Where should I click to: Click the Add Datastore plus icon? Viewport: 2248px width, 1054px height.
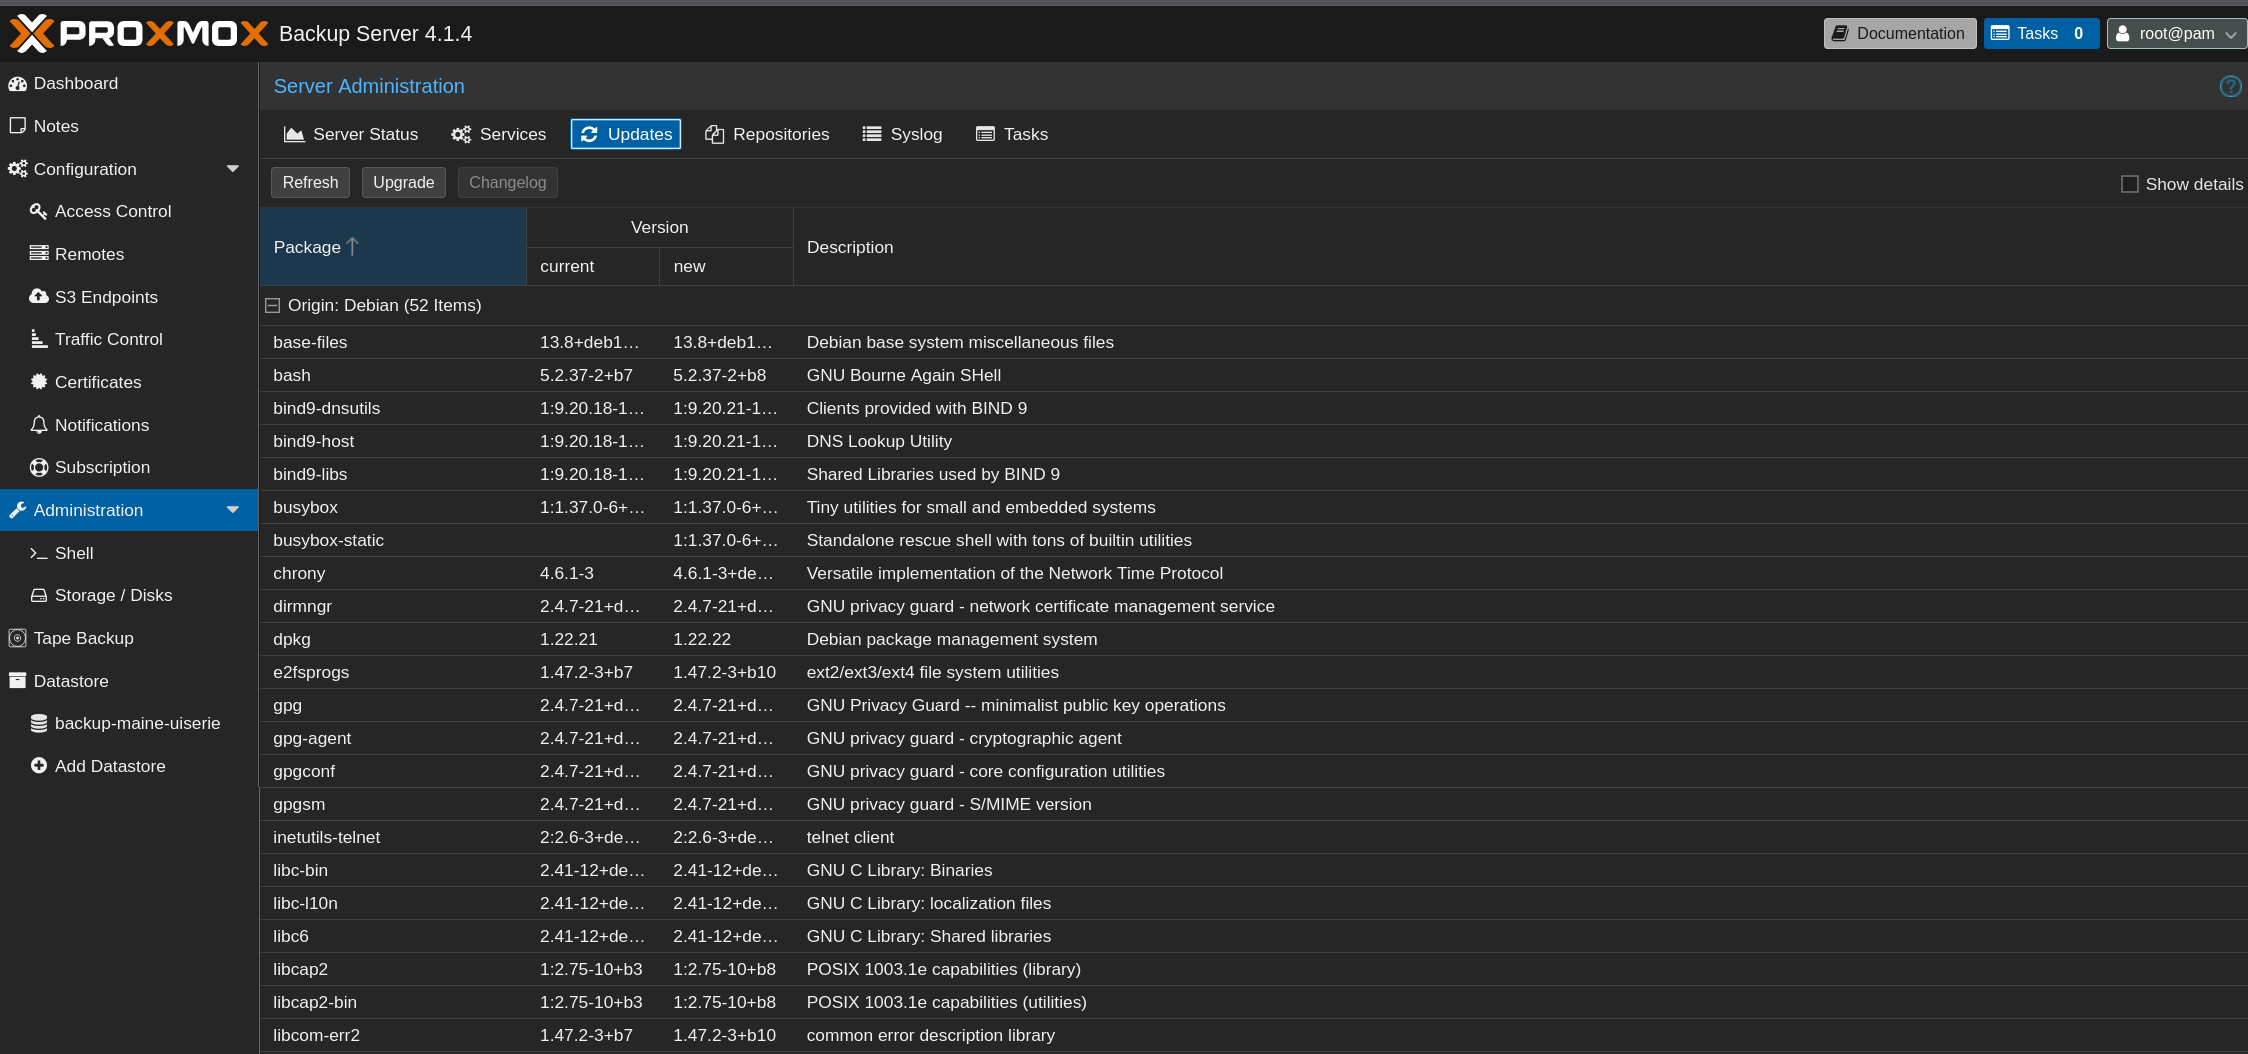pos(39,766)
